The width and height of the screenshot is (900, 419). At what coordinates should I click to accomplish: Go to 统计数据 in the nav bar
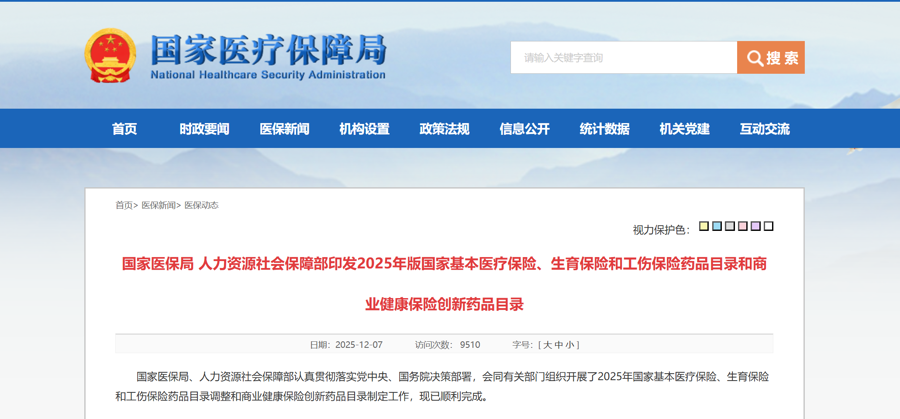click(604, 129)
